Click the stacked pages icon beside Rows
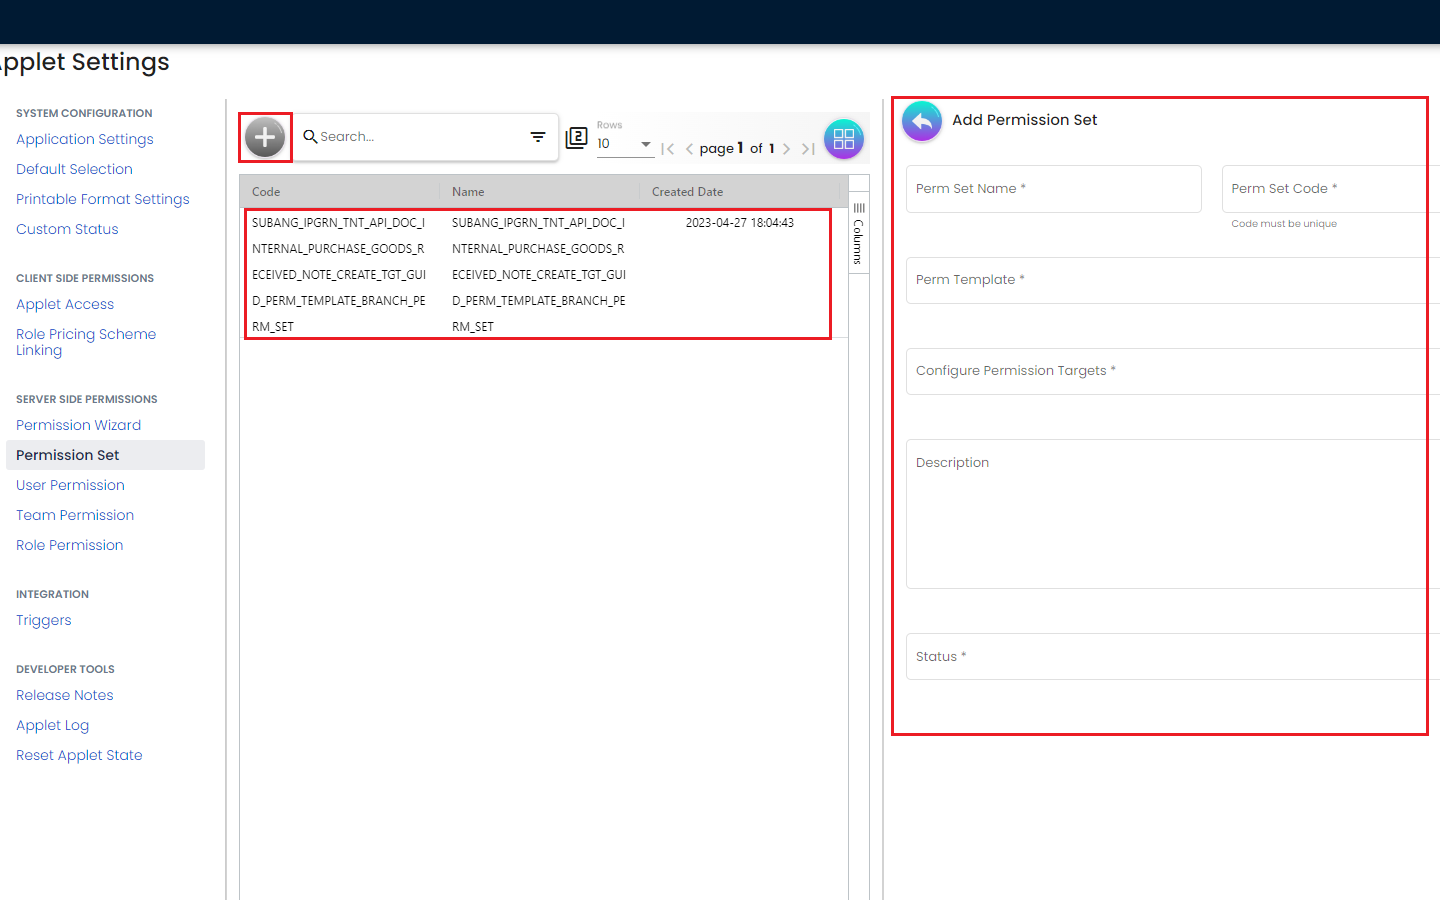 click(577, 138)
